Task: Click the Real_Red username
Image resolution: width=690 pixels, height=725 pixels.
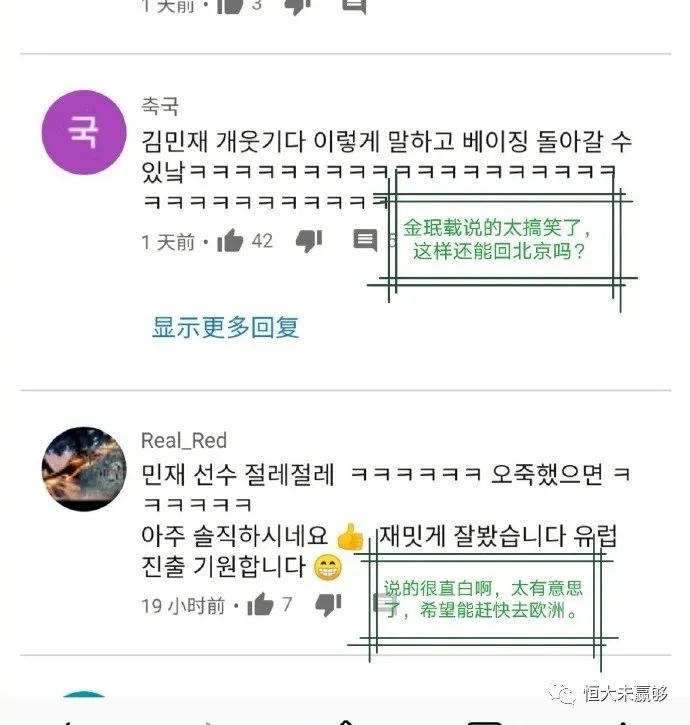Action: pyautogui.click(x=184, y=441)
